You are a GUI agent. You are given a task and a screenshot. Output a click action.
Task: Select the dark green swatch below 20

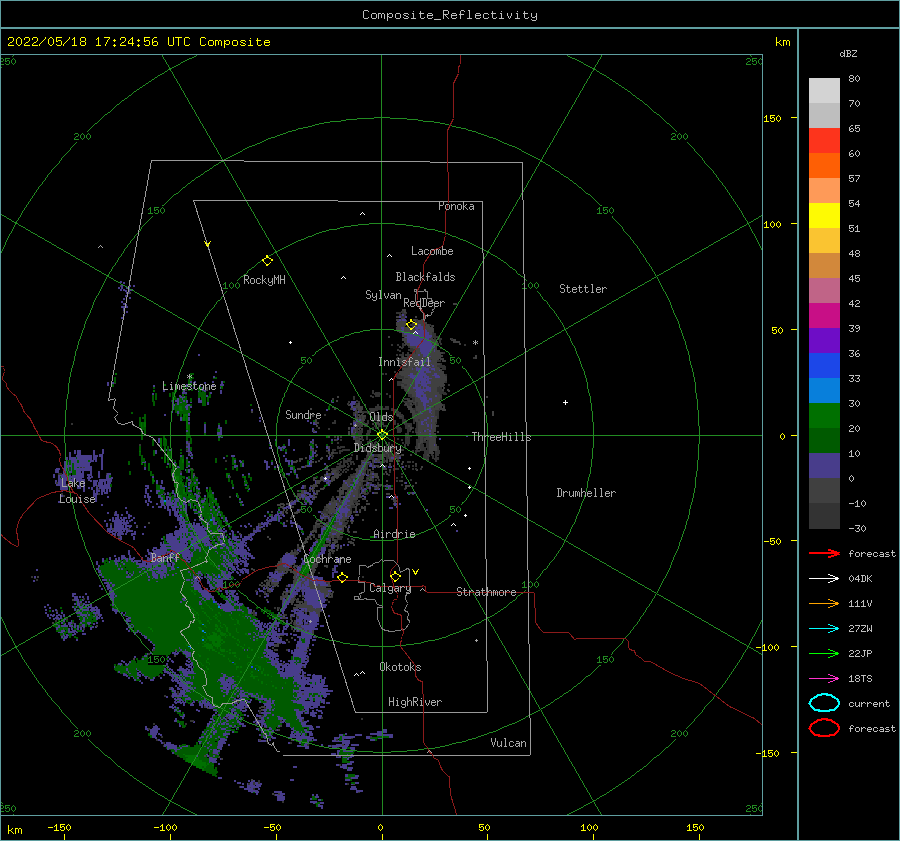point(824,440)
